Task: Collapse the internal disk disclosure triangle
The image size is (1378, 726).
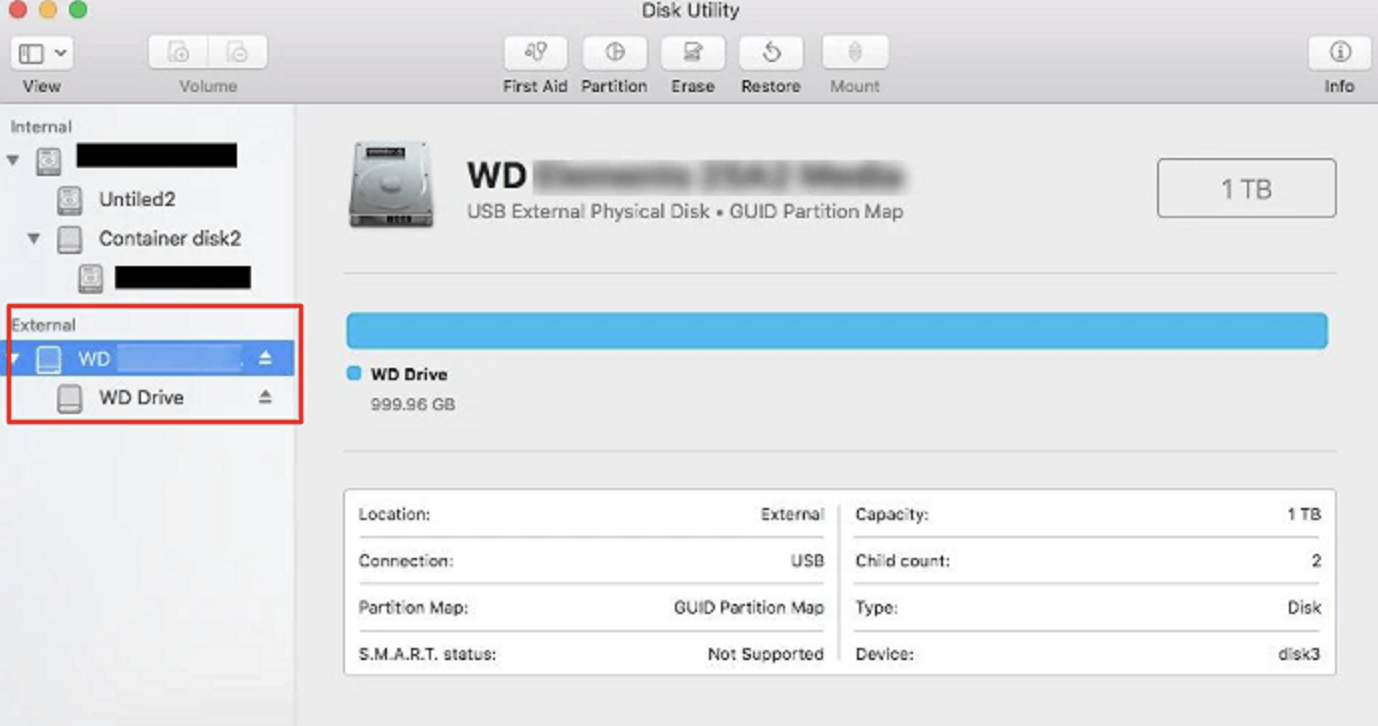Action: pos(13,160)
